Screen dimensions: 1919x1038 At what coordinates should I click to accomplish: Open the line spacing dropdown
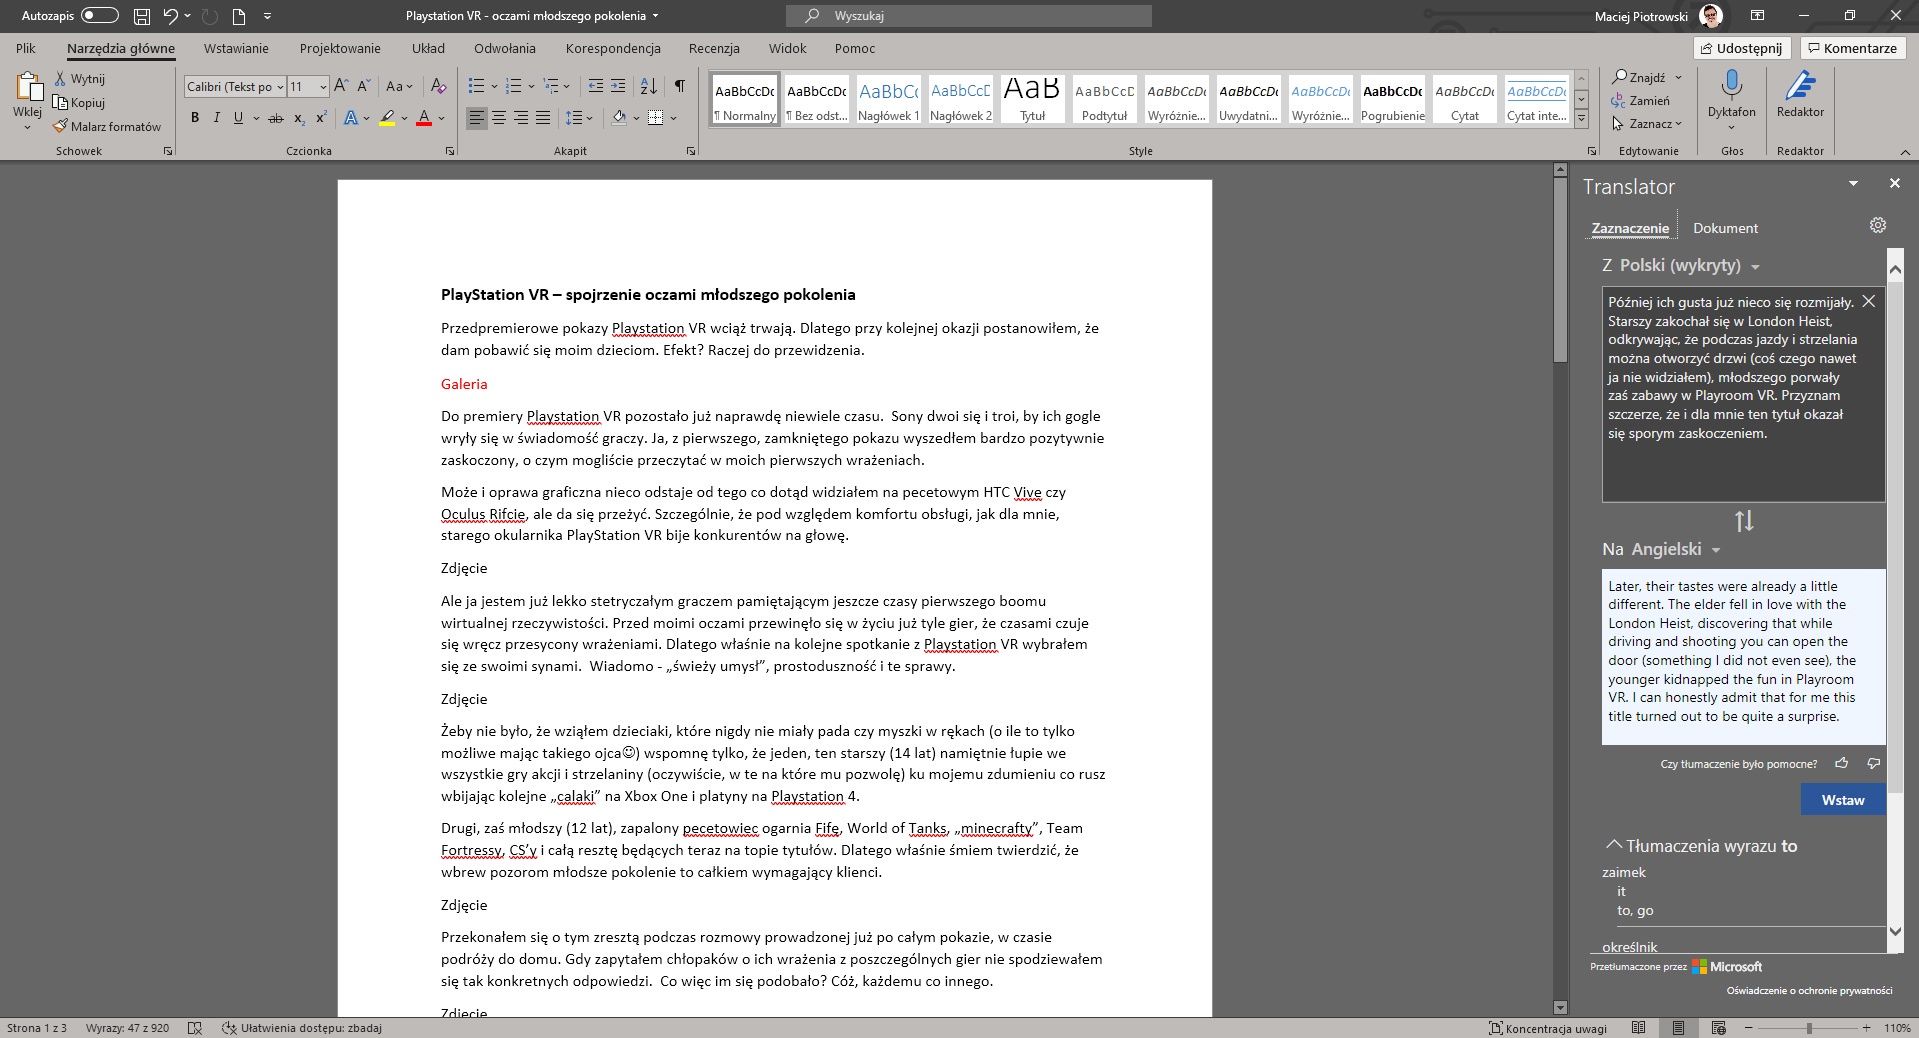point(579,118)
